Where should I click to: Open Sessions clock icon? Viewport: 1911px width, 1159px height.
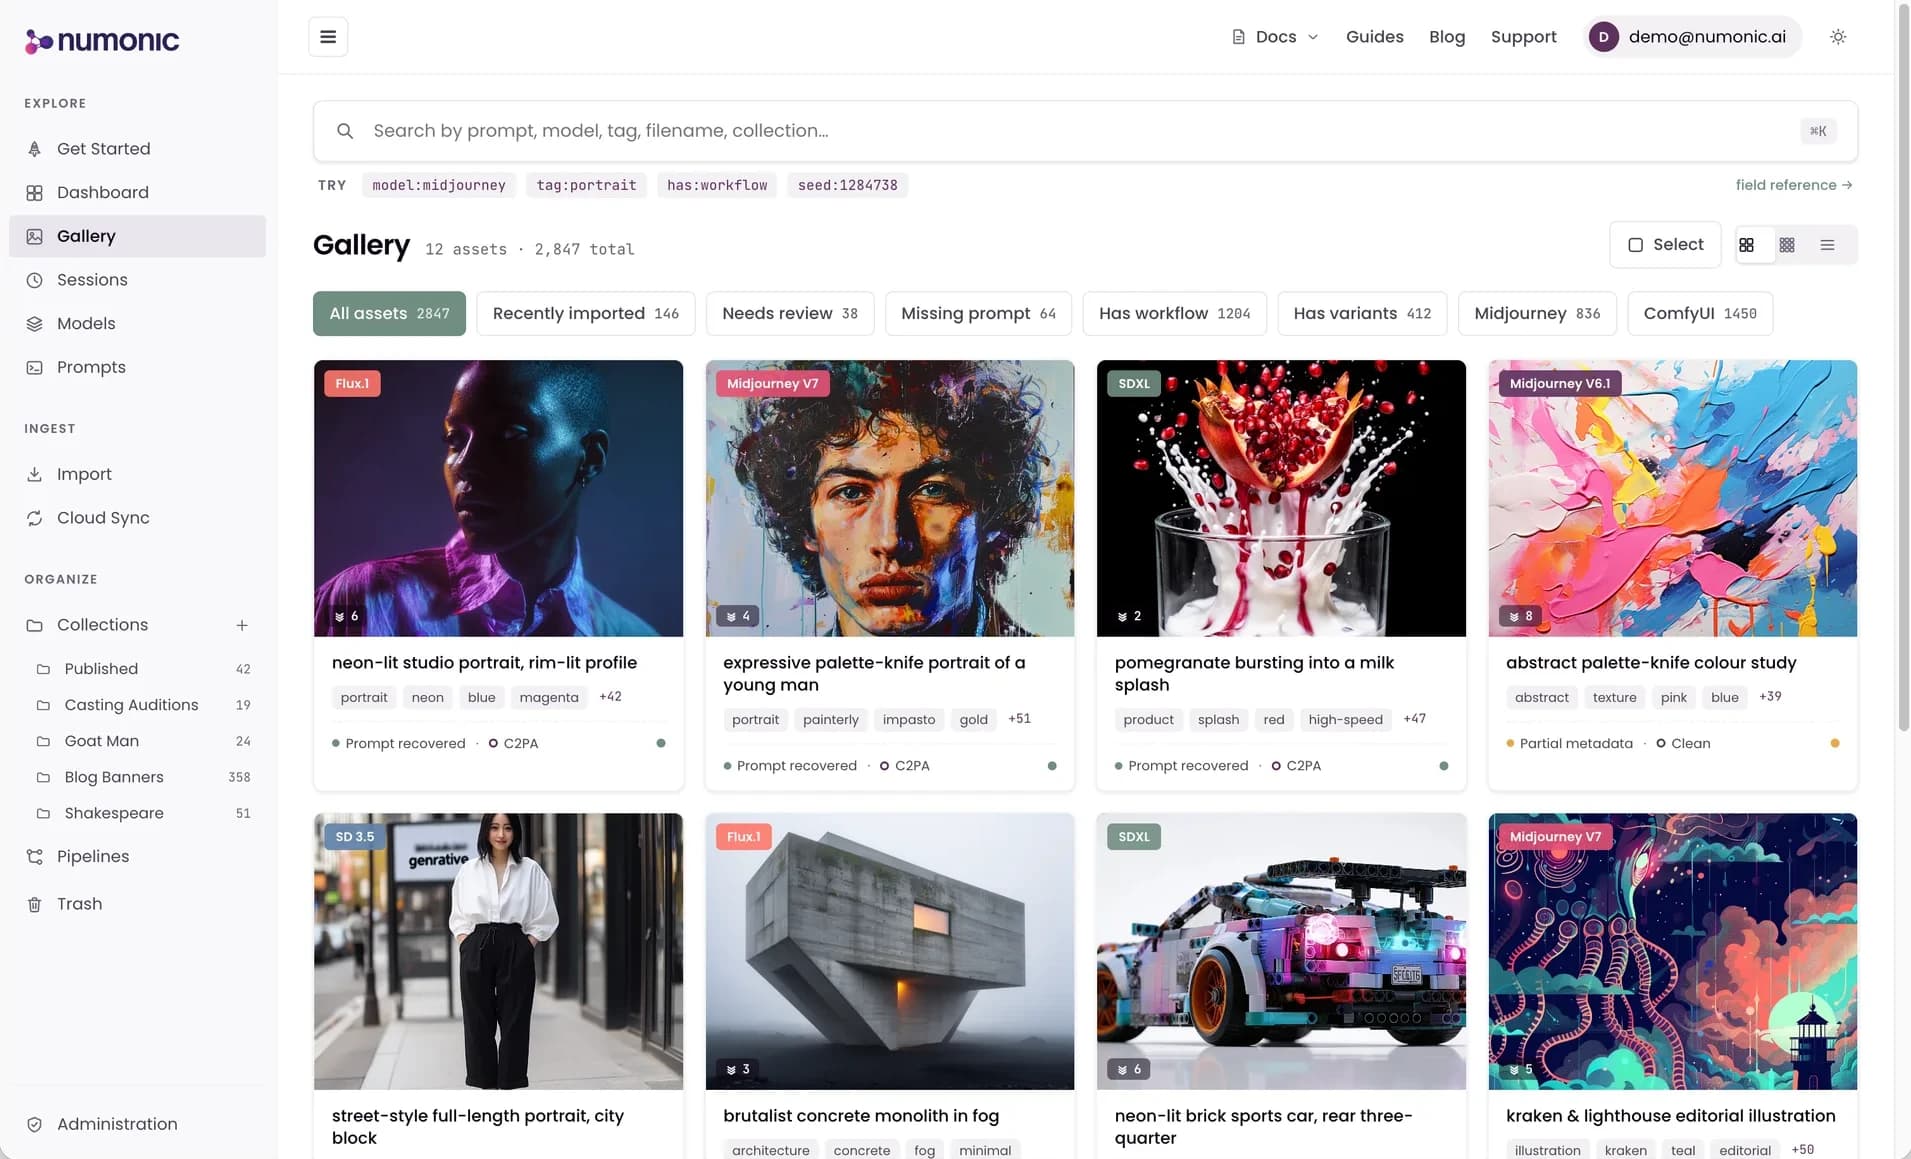pyautogui.click(x=35, y=280)
